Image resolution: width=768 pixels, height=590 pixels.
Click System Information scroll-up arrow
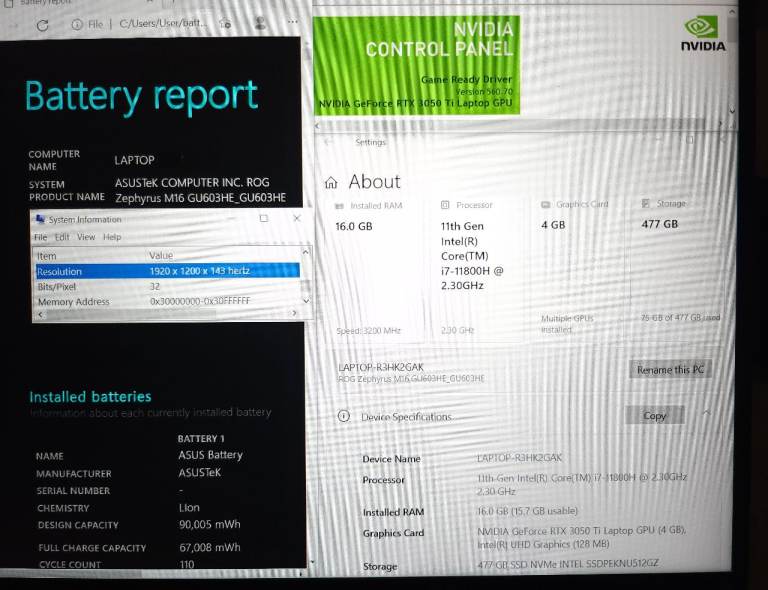point(306,252)
